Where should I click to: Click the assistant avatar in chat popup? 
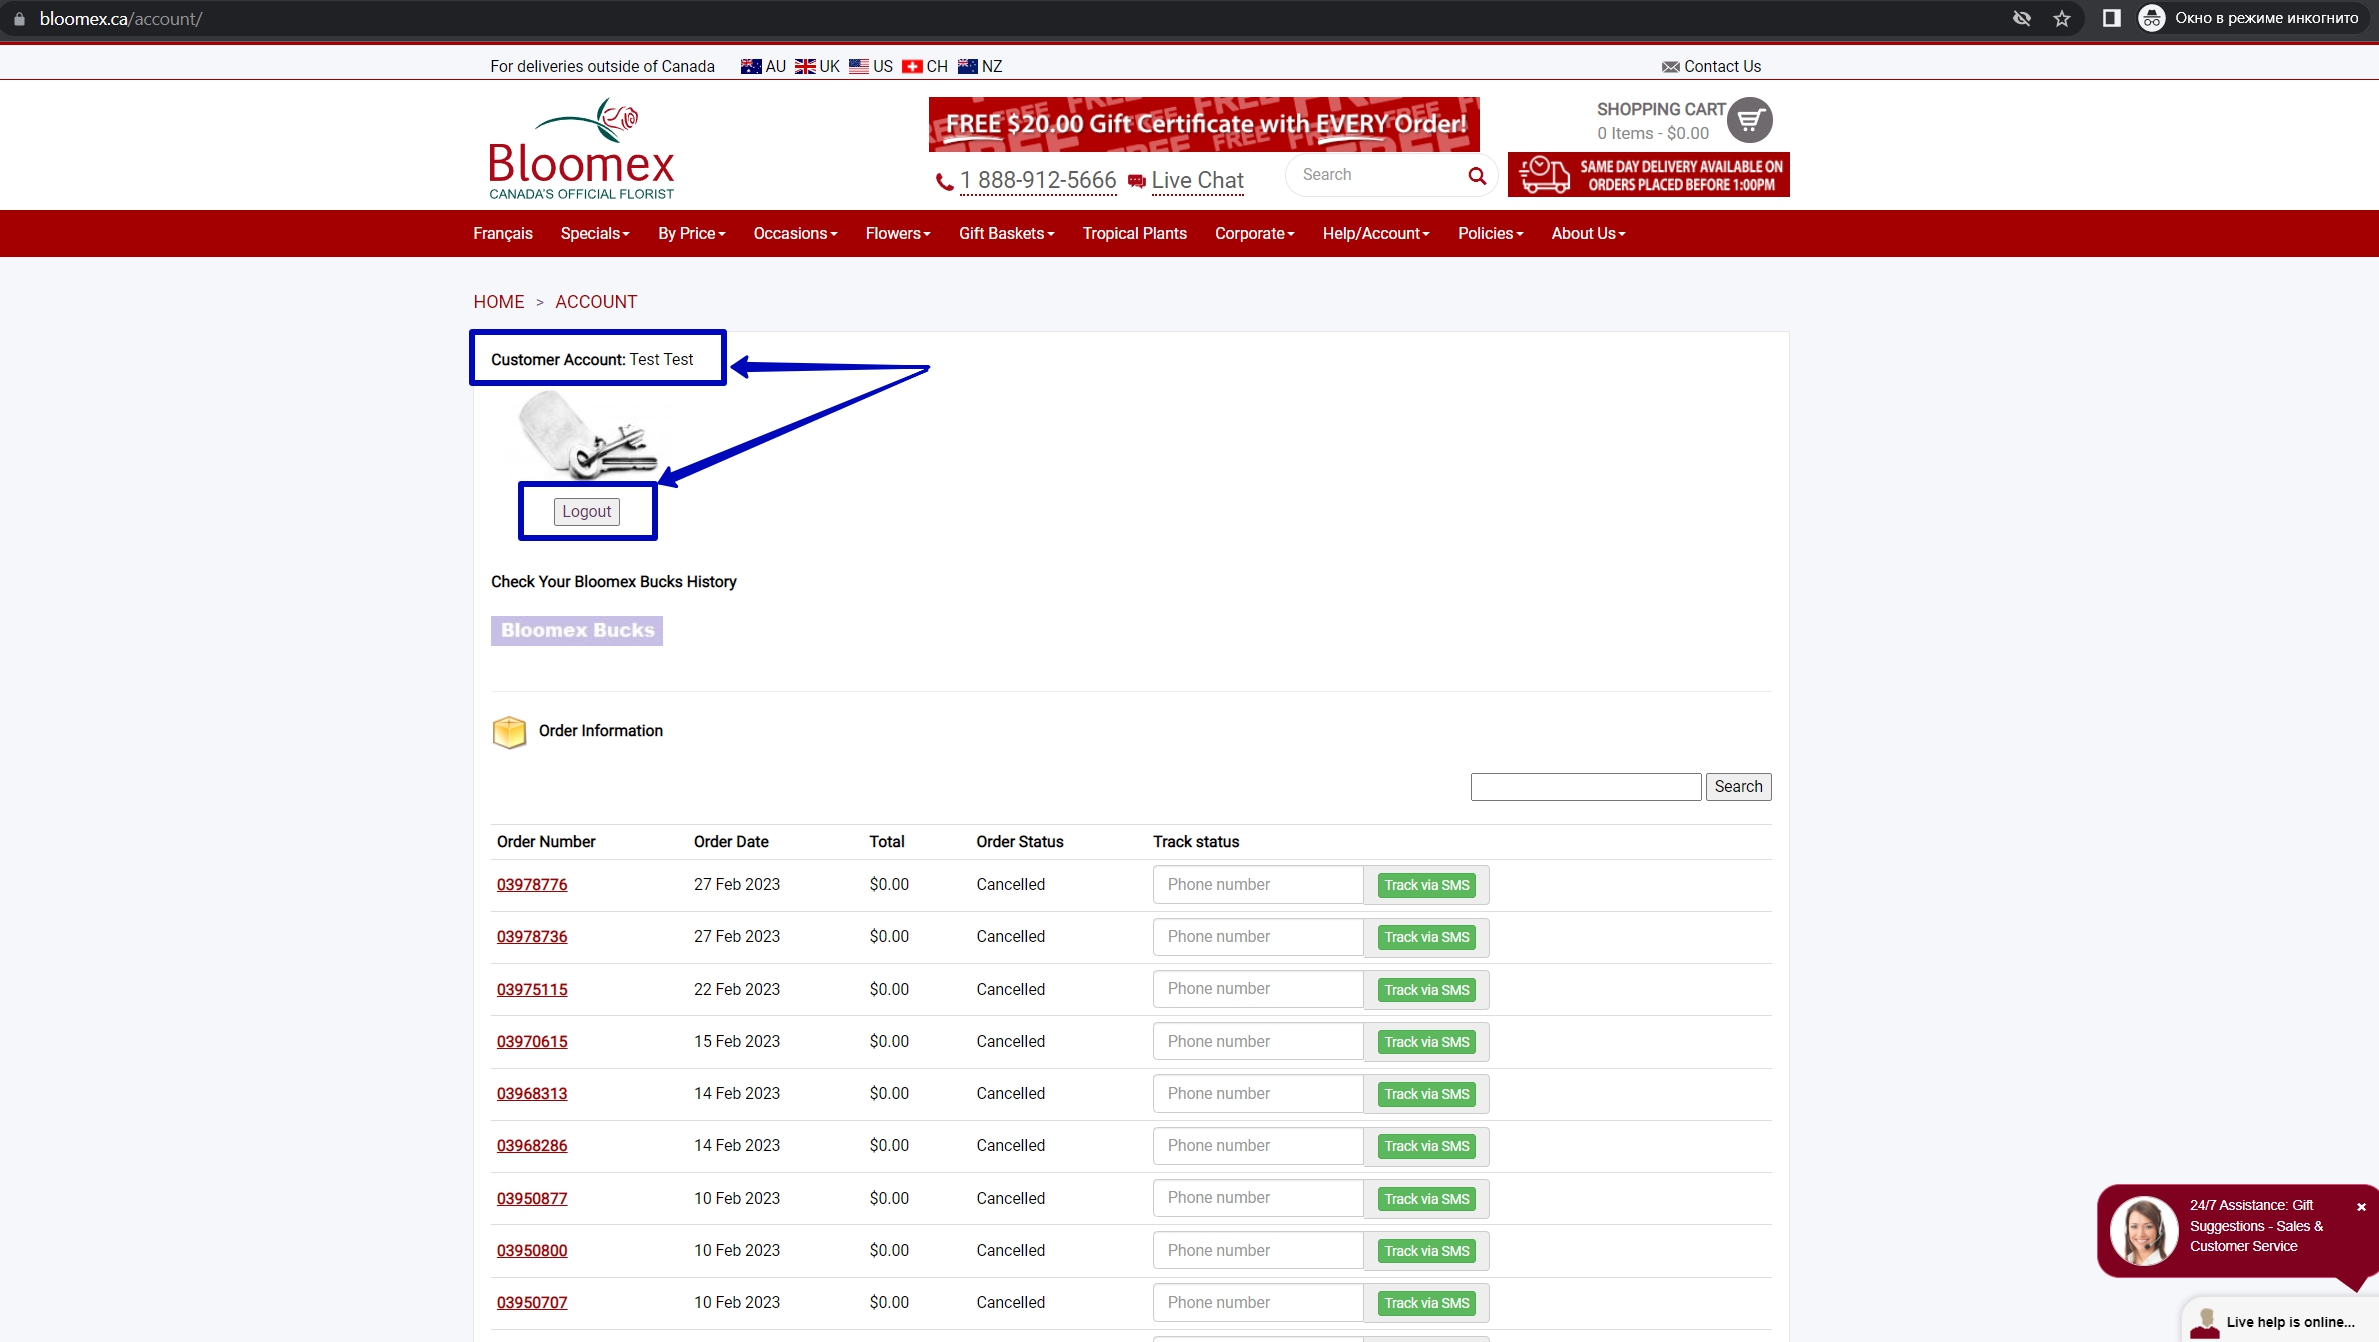point(2143,1230)
